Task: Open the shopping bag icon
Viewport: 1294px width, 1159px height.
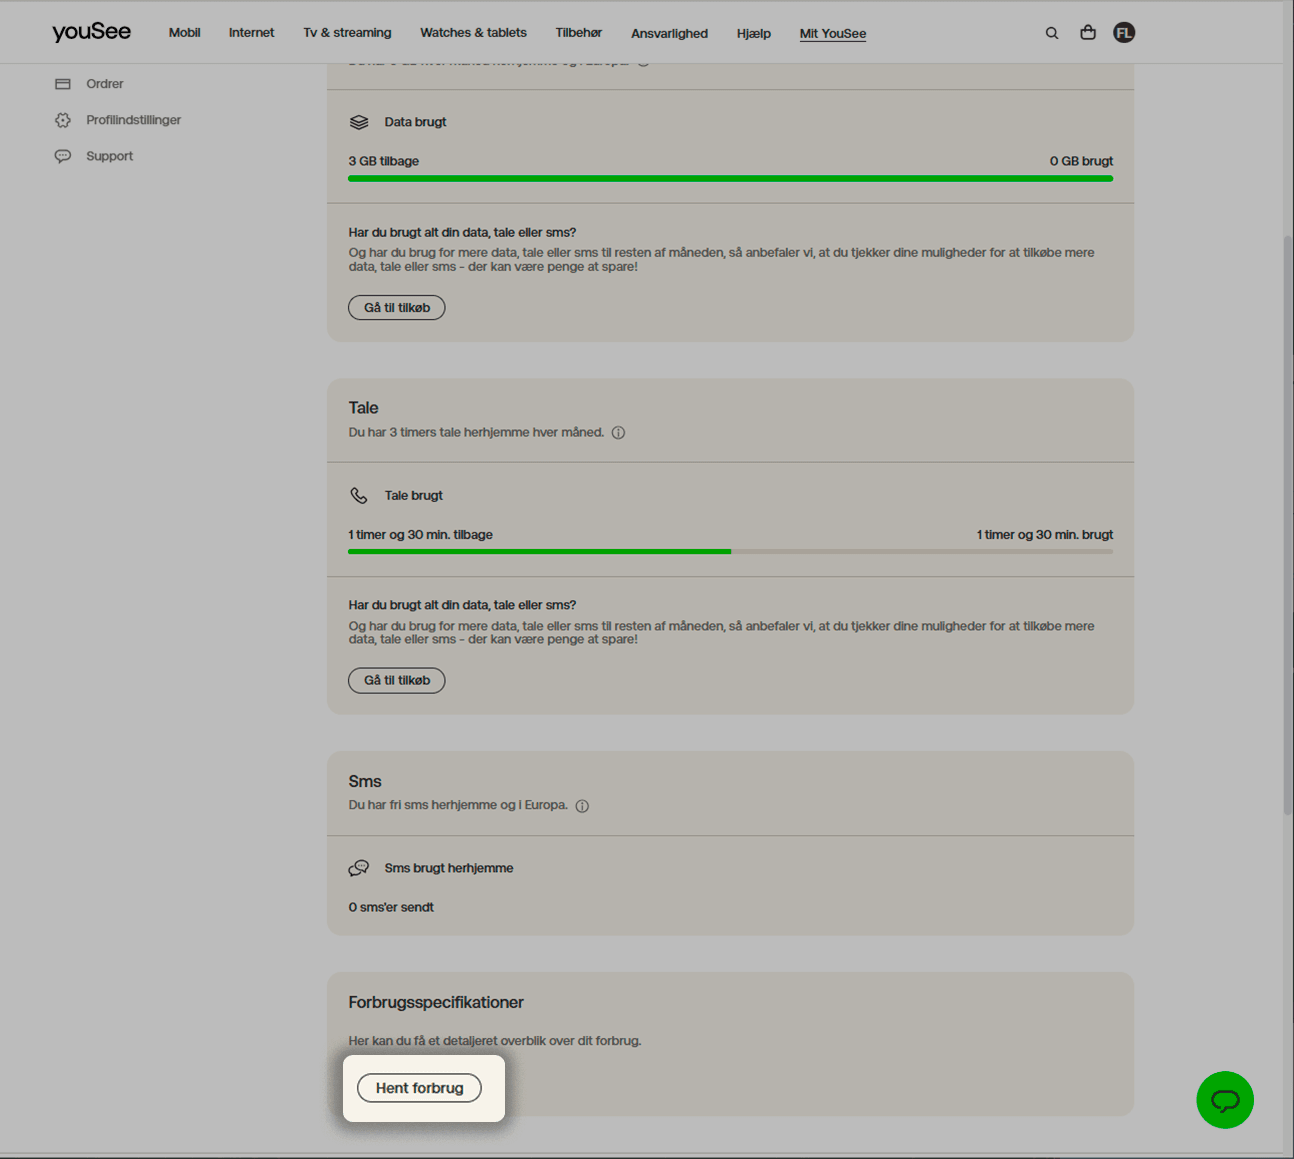Action: point(1088,33)
